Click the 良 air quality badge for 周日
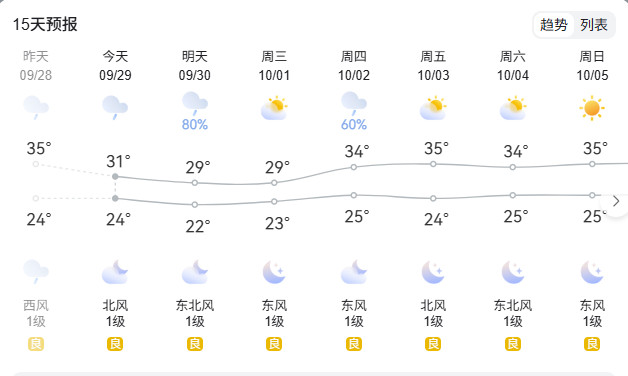The width and height of the screenshot is (628, 376). (592, 344)
